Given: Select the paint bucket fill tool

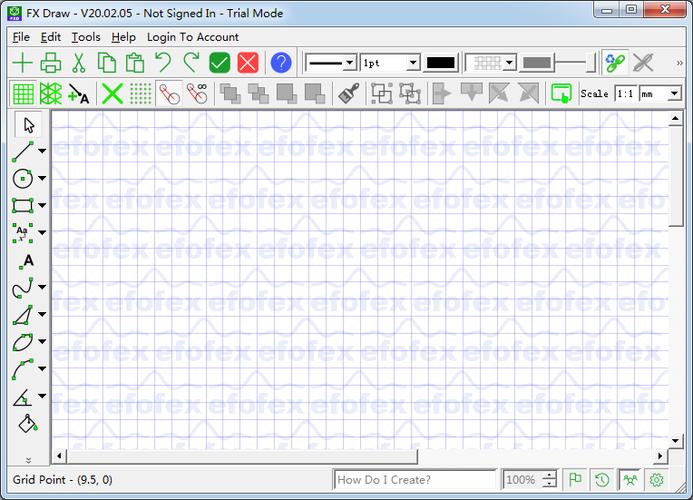Looking at the screenshot, I should pyautogui.click(x=27, y=423).
